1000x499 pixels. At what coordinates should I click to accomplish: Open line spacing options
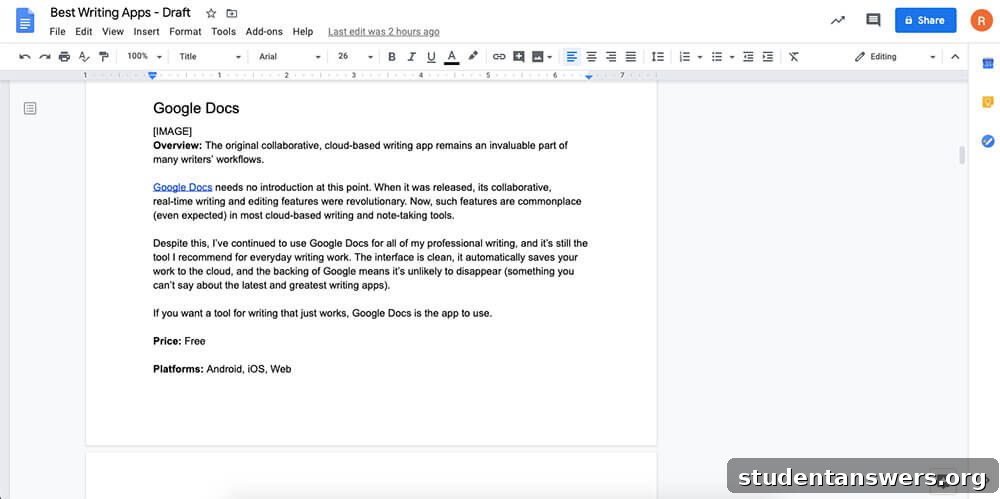tap(658, 57)
